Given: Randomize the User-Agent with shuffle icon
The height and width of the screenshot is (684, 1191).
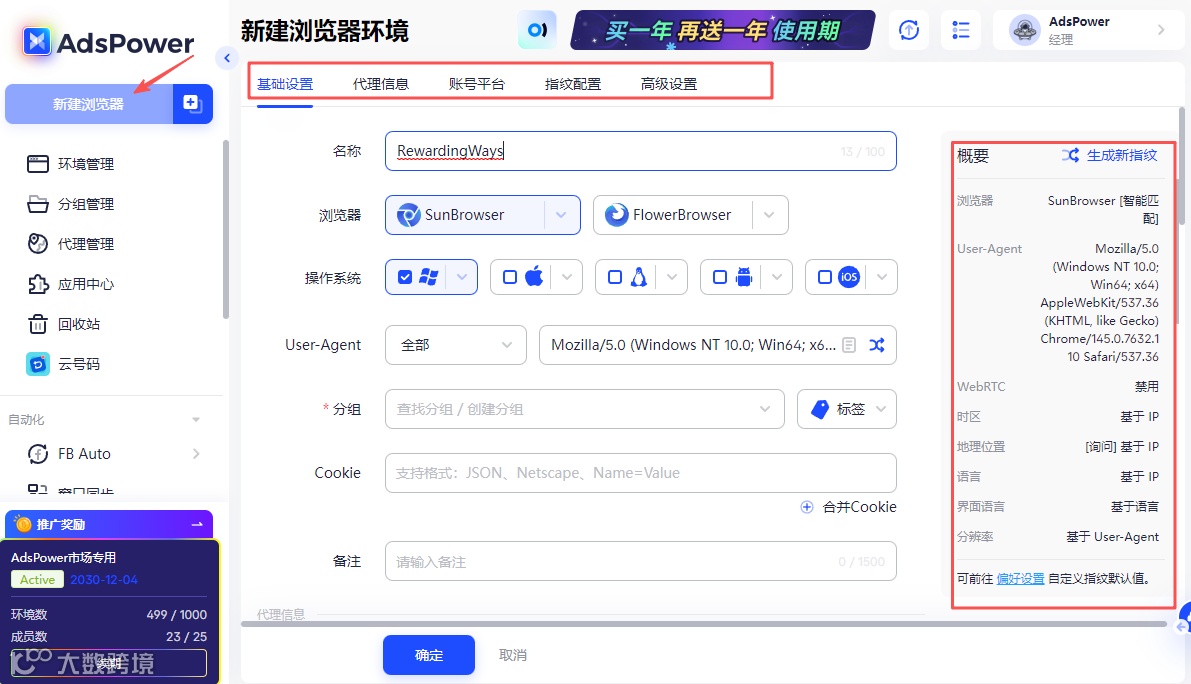Looking at the screenshot, I should (877, 345).
